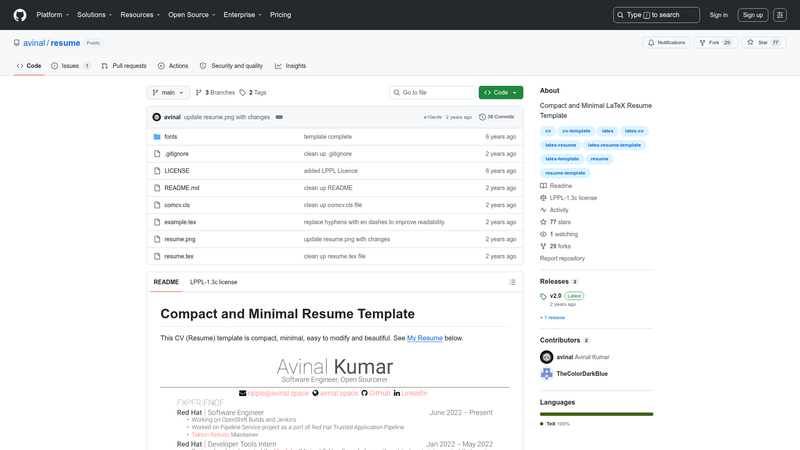This screenshot has height=450, width=800.
Task: View the 3 Branches link
Action: [x=215, y=92]
